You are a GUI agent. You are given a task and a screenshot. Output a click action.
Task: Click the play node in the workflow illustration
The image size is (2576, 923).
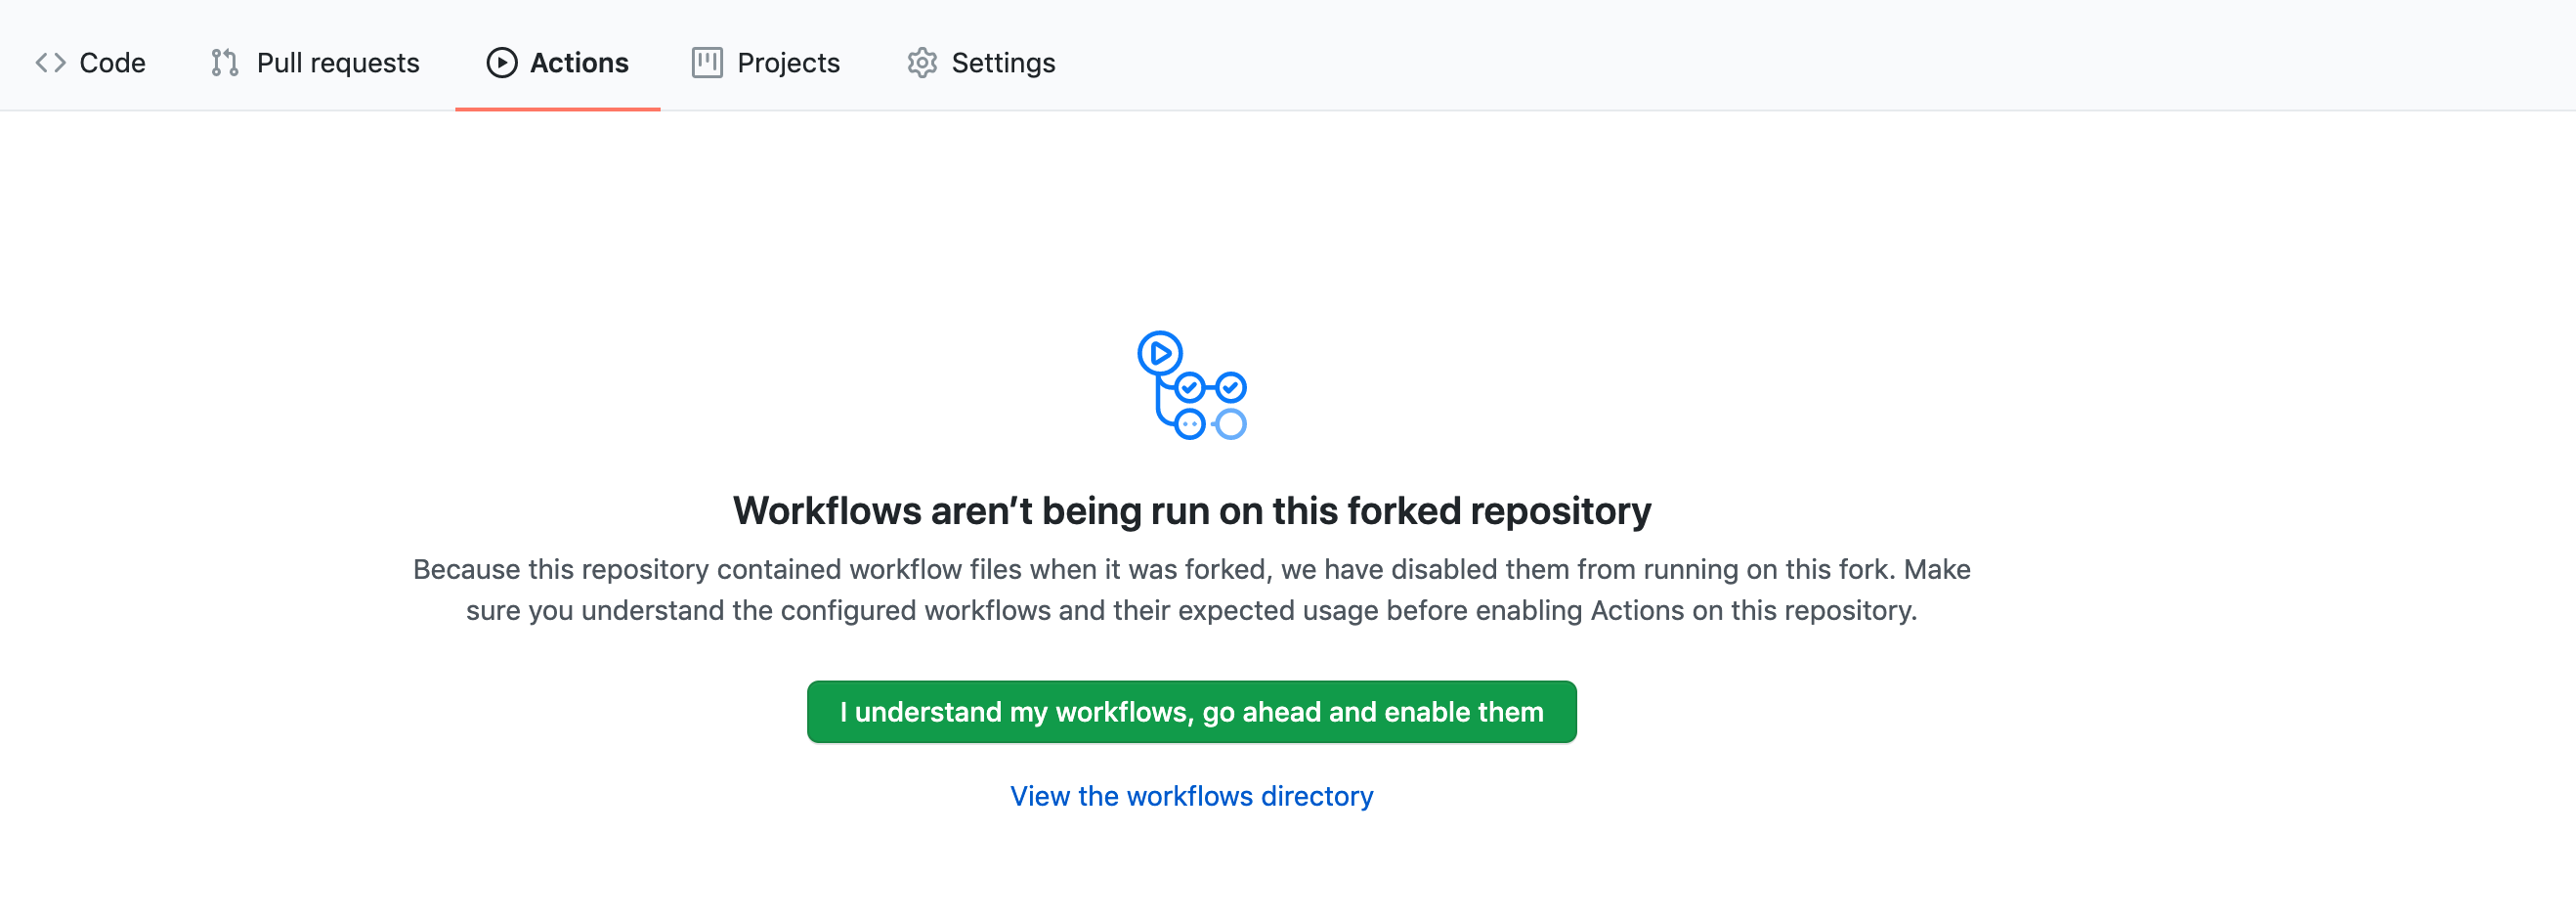pyautogui.click(x=1159, y=353)
